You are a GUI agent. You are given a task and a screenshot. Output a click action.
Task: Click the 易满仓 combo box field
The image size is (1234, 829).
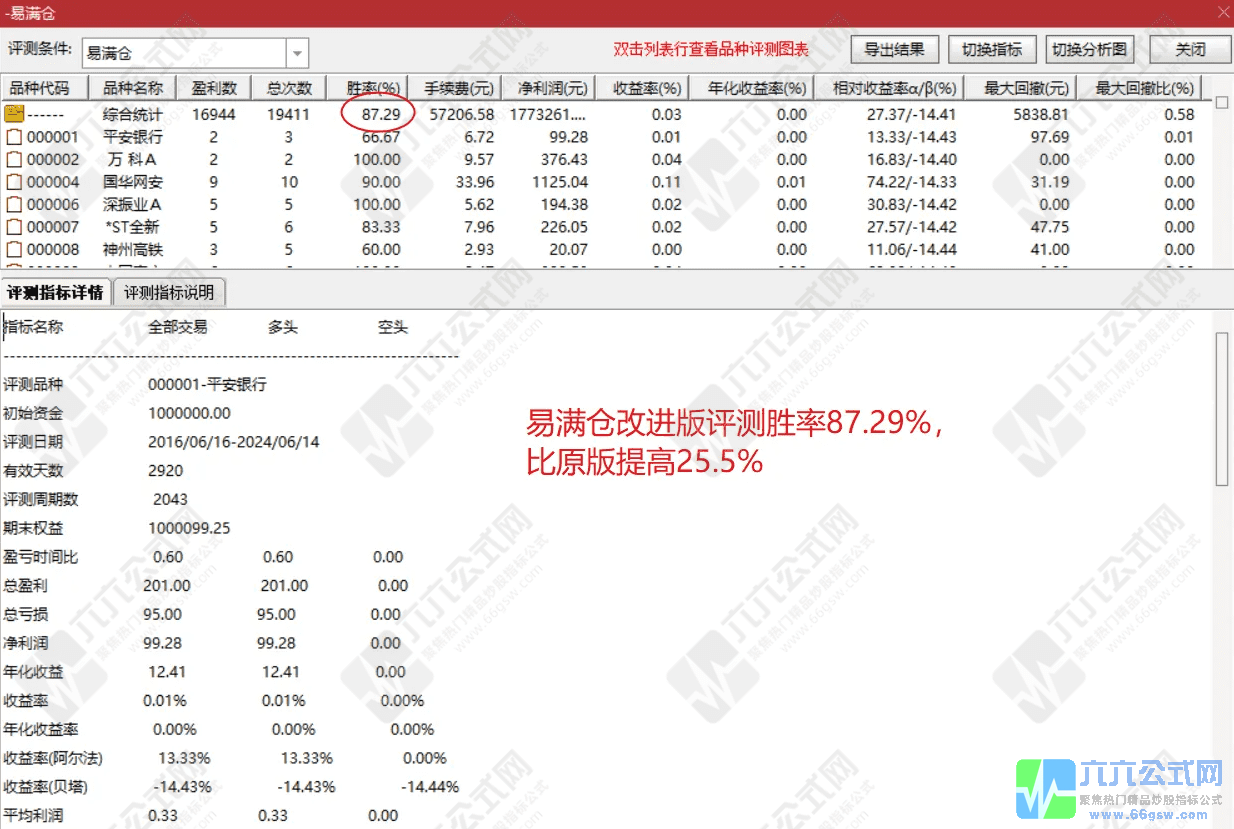click(x=184, y=53)
